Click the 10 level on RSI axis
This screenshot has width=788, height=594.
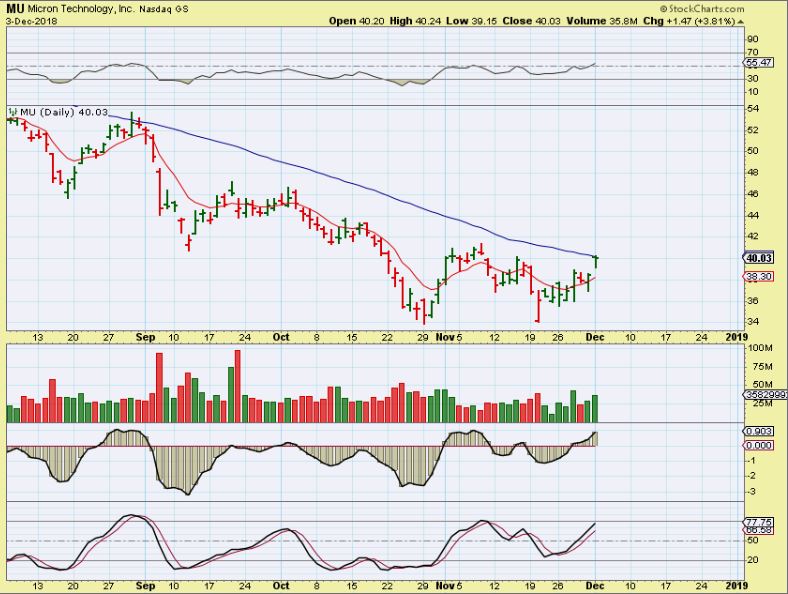(x=753, y=92)
